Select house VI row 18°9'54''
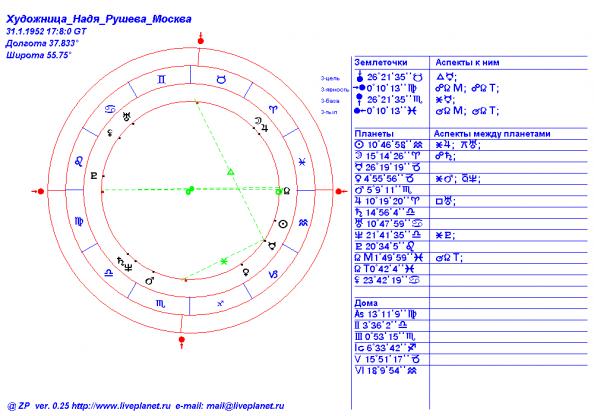The width and height of the screenshot is (594, 416). (x=386, y=371)
